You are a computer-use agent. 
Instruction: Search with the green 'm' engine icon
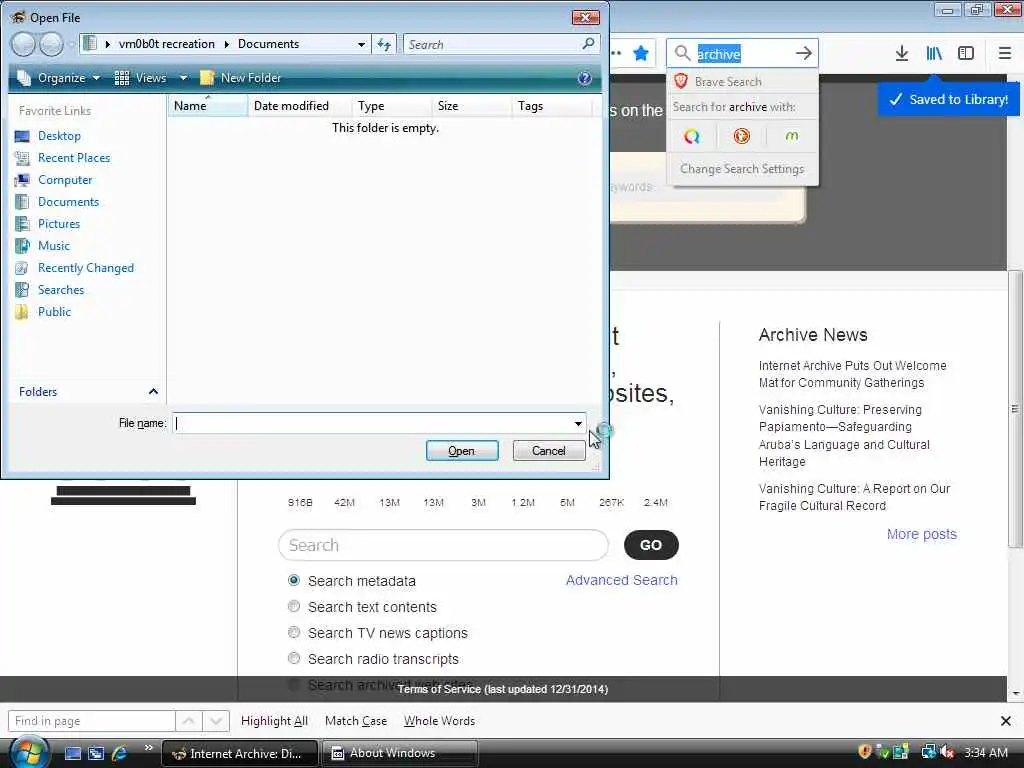(792, 136)
